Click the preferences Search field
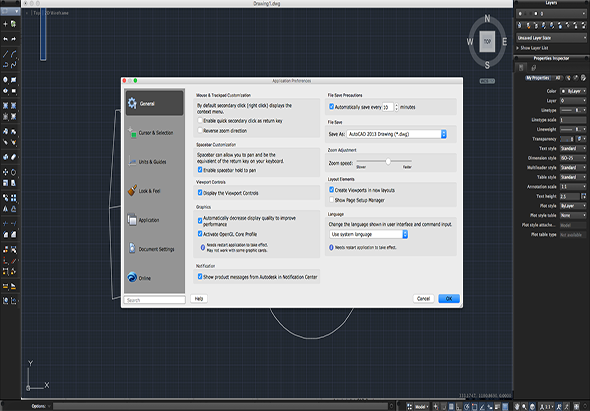Image resolution: width=590 pixels, height=411 pixels. coord(155,300)
